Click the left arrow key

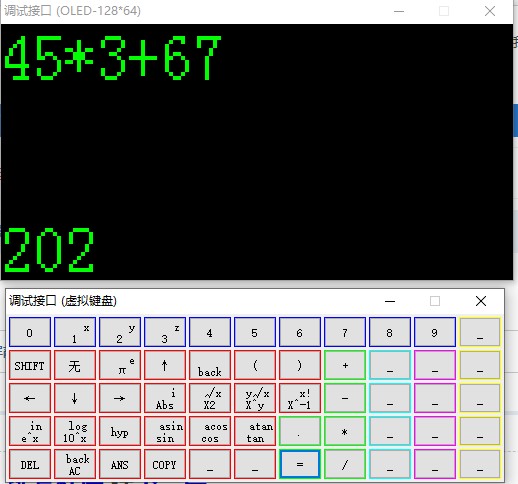pos(30,398)
